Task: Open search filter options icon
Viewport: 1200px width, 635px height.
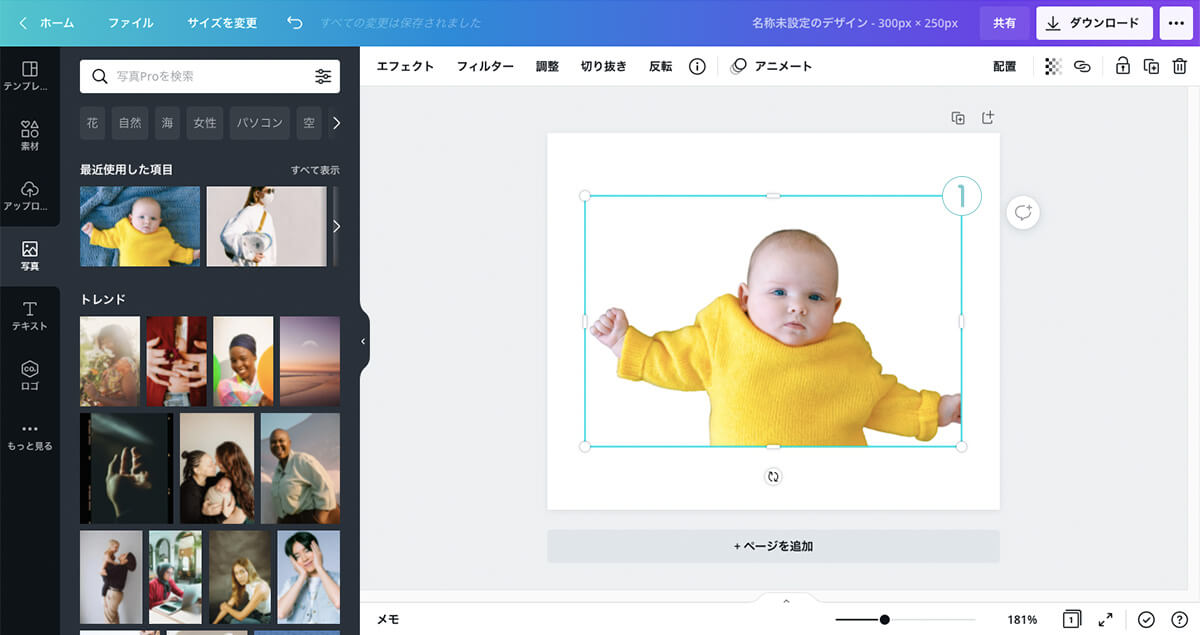Action: click(x=323, y=76)
